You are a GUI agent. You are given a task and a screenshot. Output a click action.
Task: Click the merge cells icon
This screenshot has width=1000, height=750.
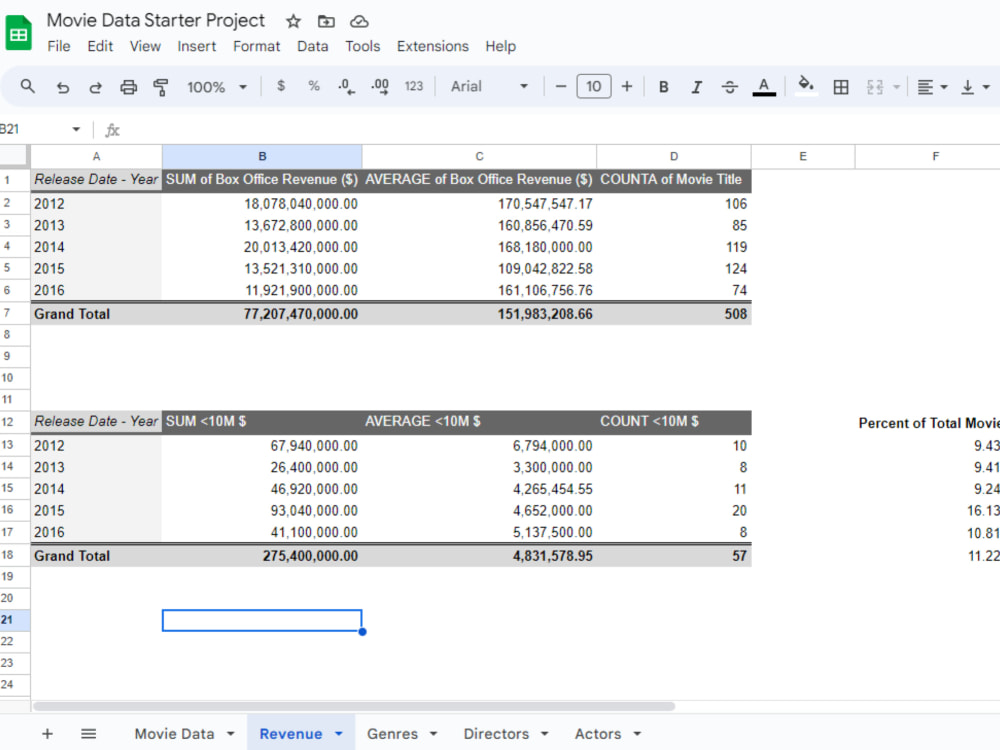[875, 87]
